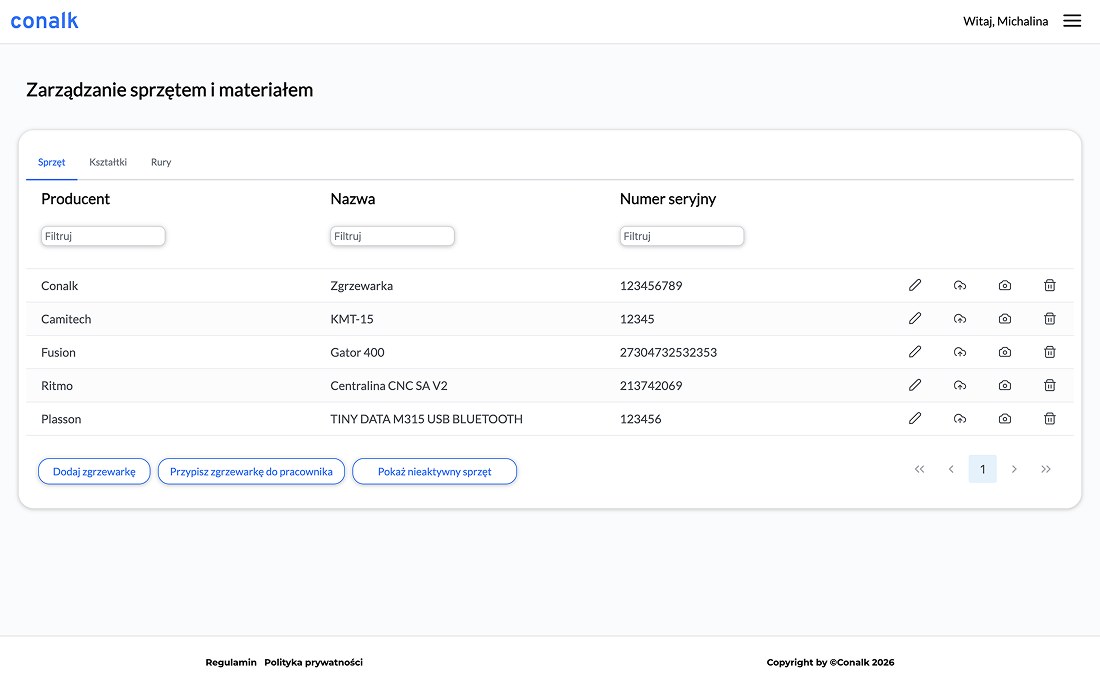Show inactive equipment via Pokaż nieaktywny sprzęt
This screenshot has height=688, width=1100.
(434, 471)
